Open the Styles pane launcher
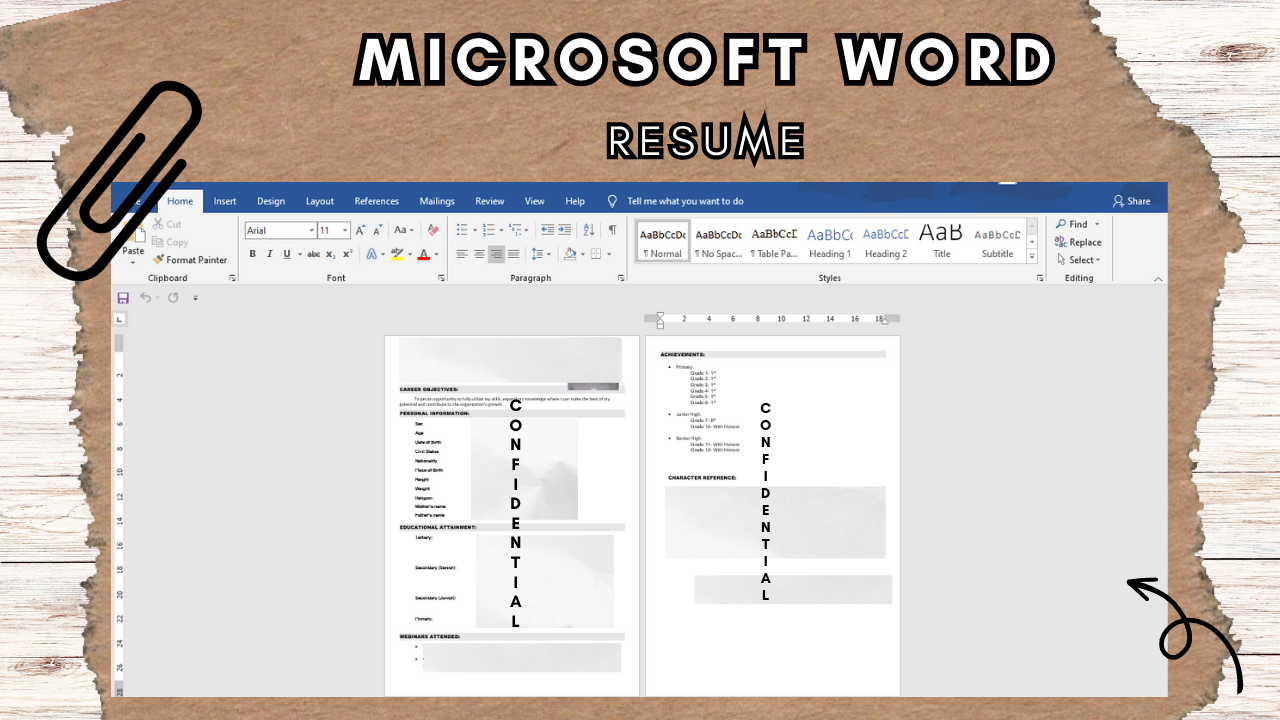 pyautogui.click(x=1040, y=278)
